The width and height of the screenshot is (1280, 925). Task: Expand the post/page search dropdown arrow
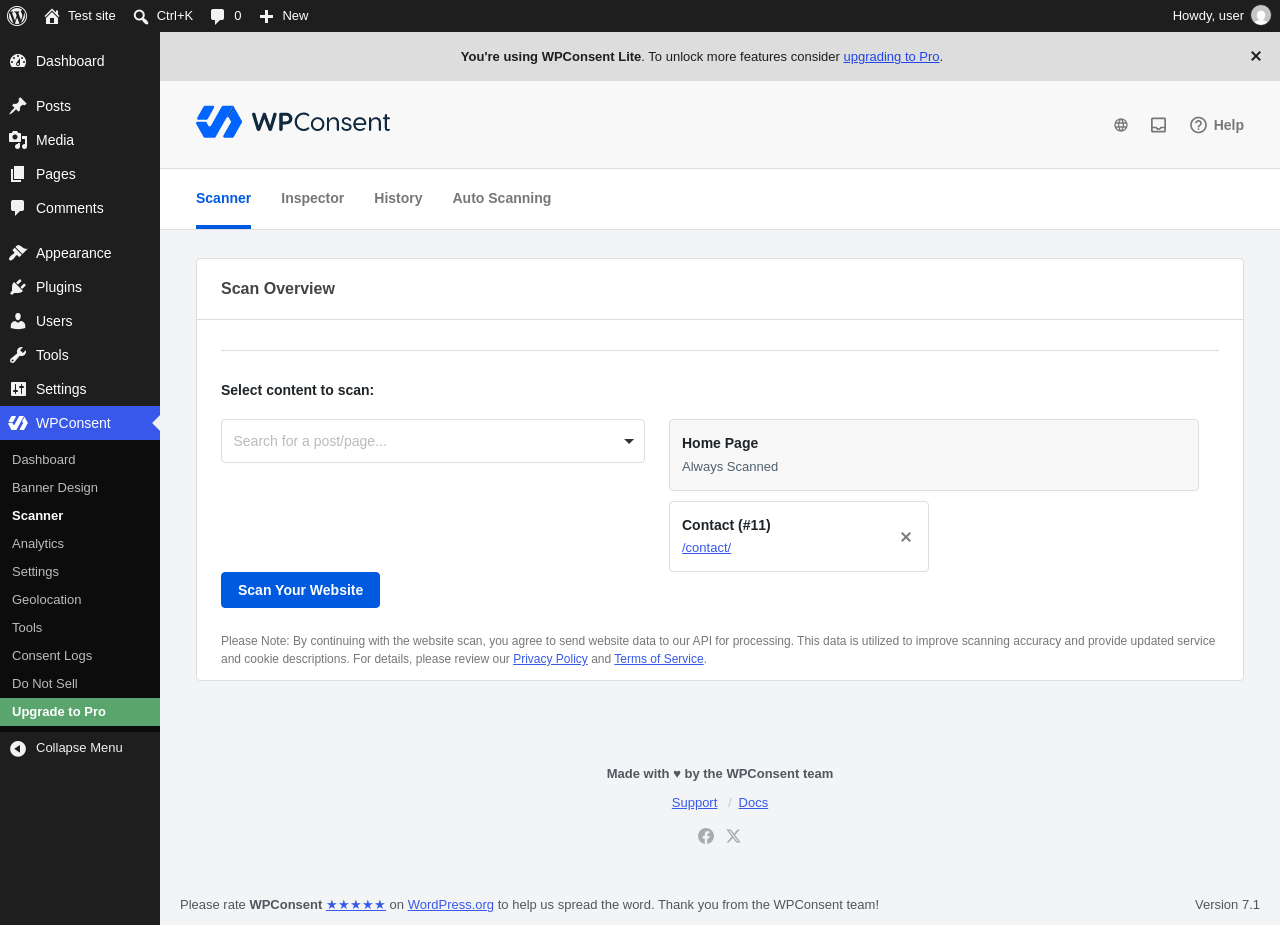[x=629, y=441]
